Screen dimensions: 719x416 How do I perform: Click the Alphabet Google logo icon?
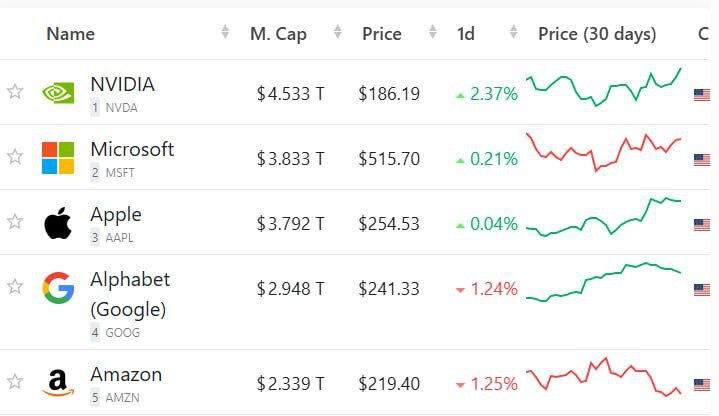pos(58,288)
